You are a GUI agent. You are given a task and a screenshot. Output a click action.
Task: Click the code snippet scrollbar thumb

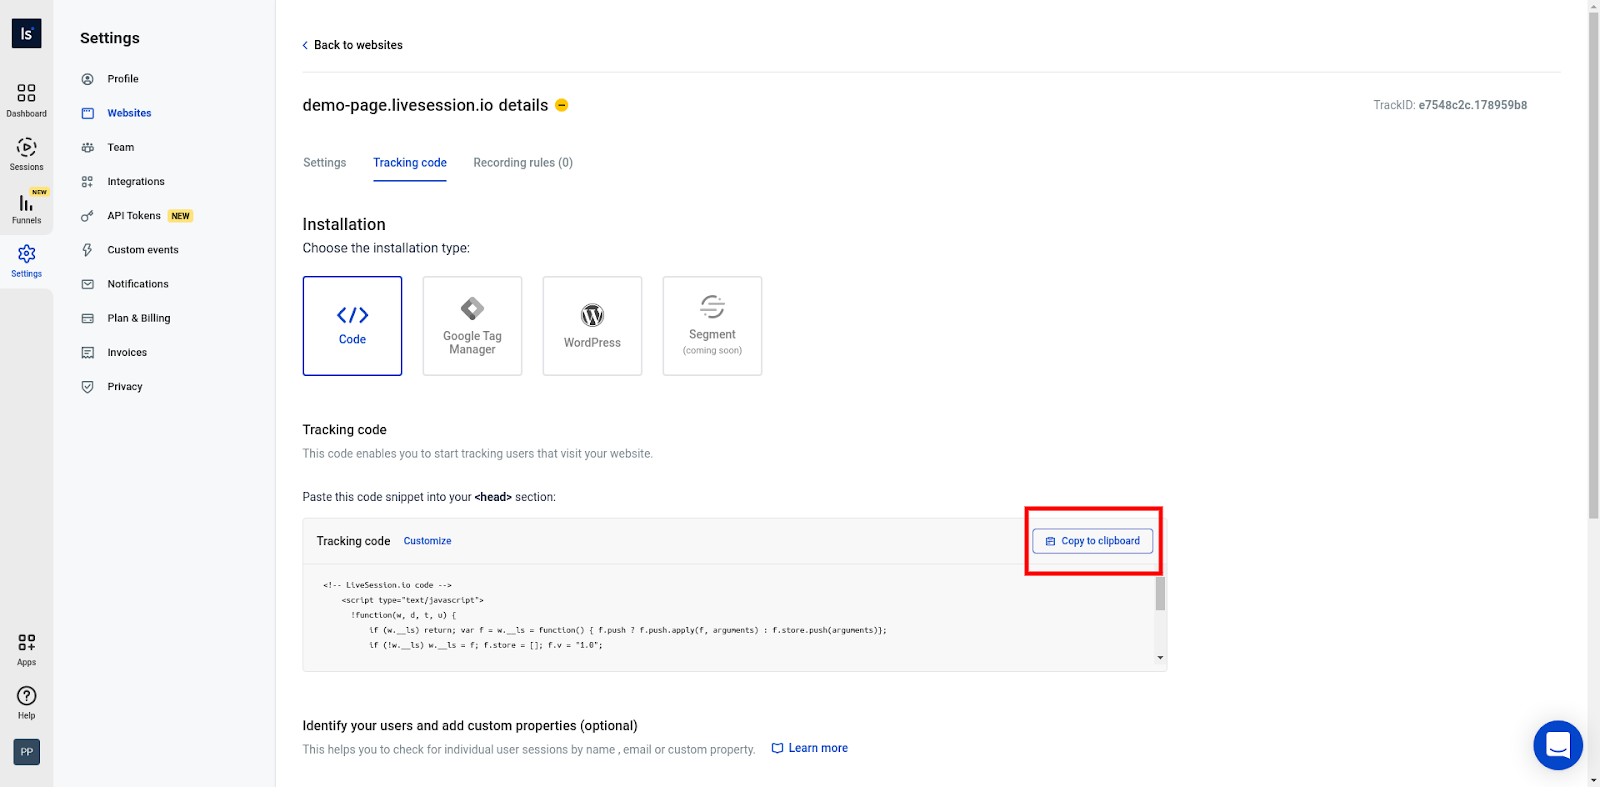[1160, 593]
